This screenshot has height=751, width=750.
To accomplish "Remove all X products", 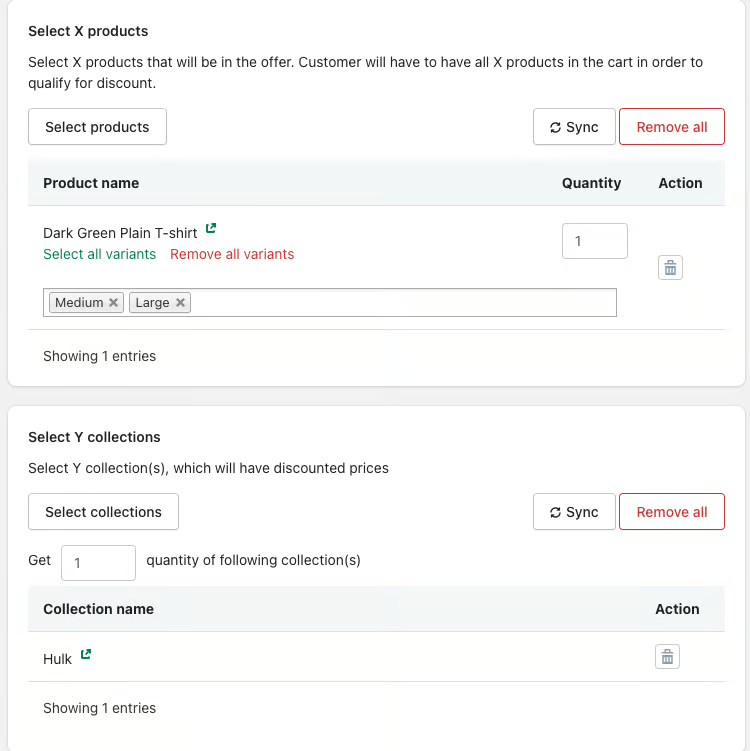I will [671, 127].
